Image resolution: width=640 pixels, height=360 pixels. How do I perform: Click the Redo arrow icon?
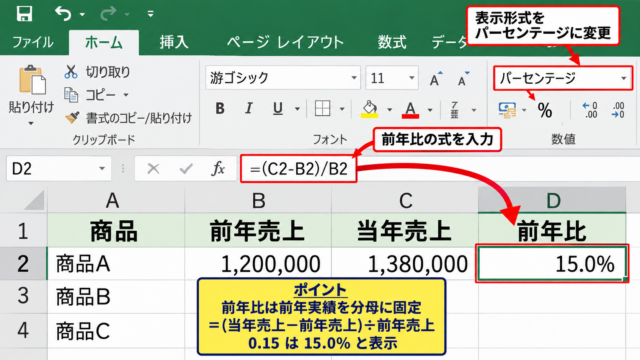[108, 13]
